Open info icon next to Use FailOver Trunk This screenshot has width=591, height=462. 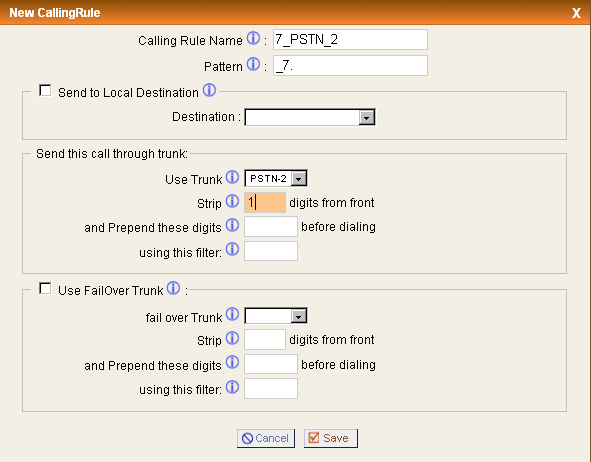[x=173, y=288]
